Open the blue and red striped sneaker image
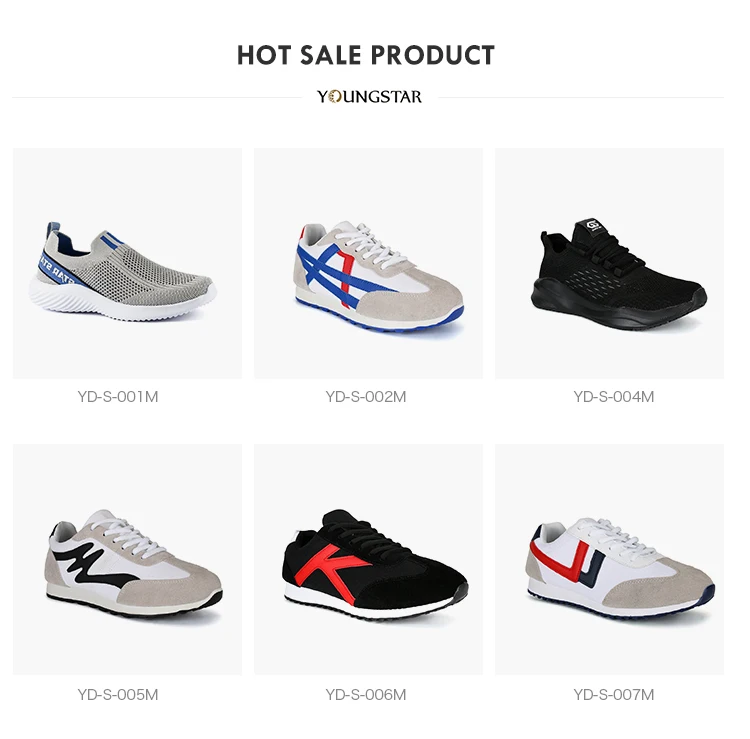Viewport: 750px width, 739px height. click(x=368, y=263)
